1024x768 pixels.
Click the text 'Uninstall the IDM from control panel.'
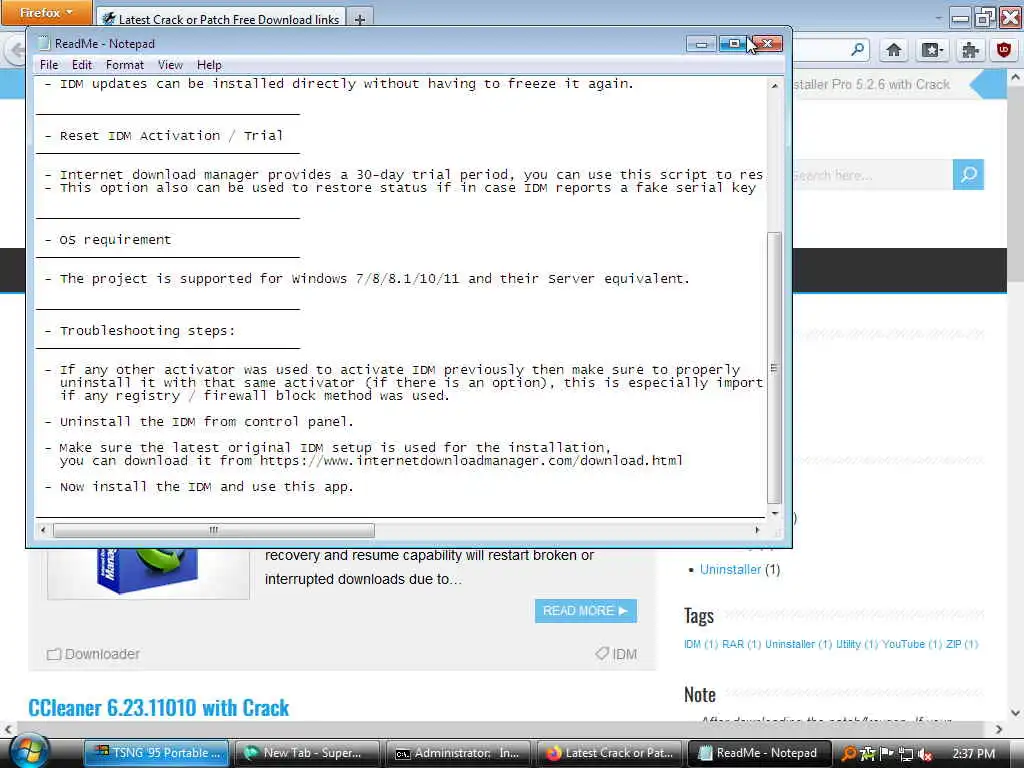coord(206,422)
